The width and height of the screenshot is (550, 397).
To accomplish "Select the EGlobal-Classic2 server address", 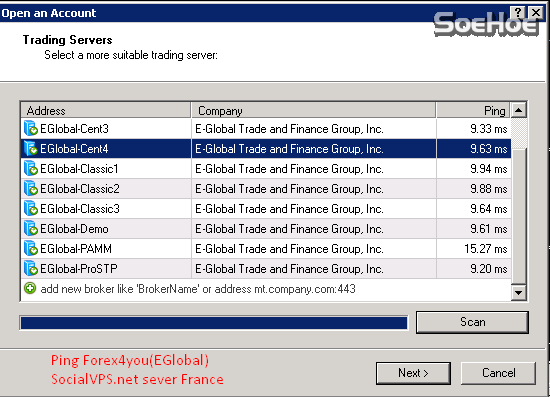I will pos(80,189).
